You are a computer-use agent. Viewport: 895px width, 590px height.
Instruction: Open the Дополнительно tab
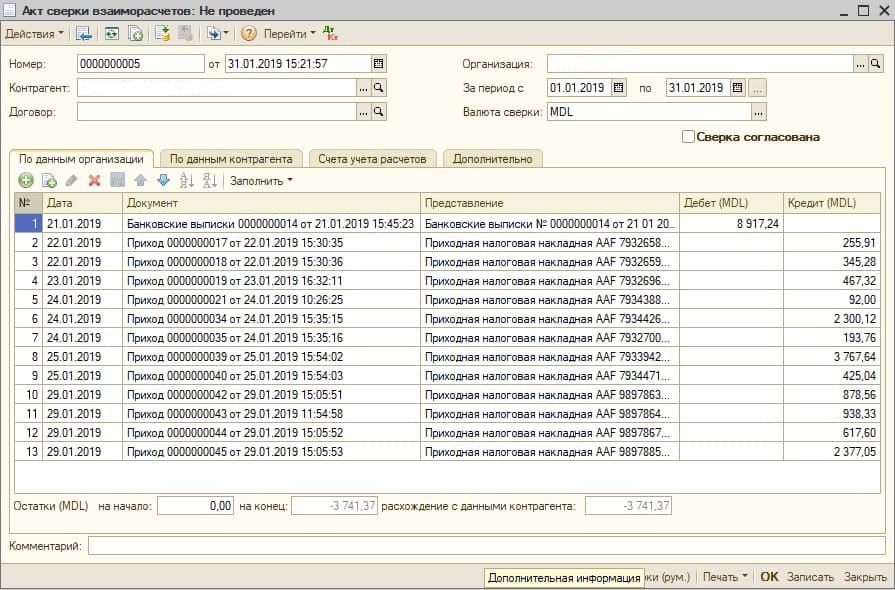pos(493,159)
